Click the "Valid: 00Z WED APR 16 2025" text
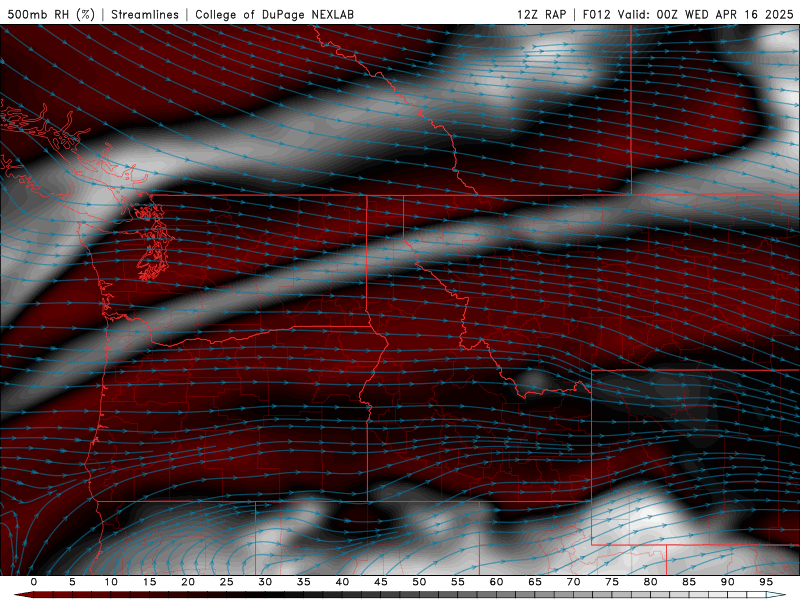Viewport: 800px width, 600px height. (706, 14)
